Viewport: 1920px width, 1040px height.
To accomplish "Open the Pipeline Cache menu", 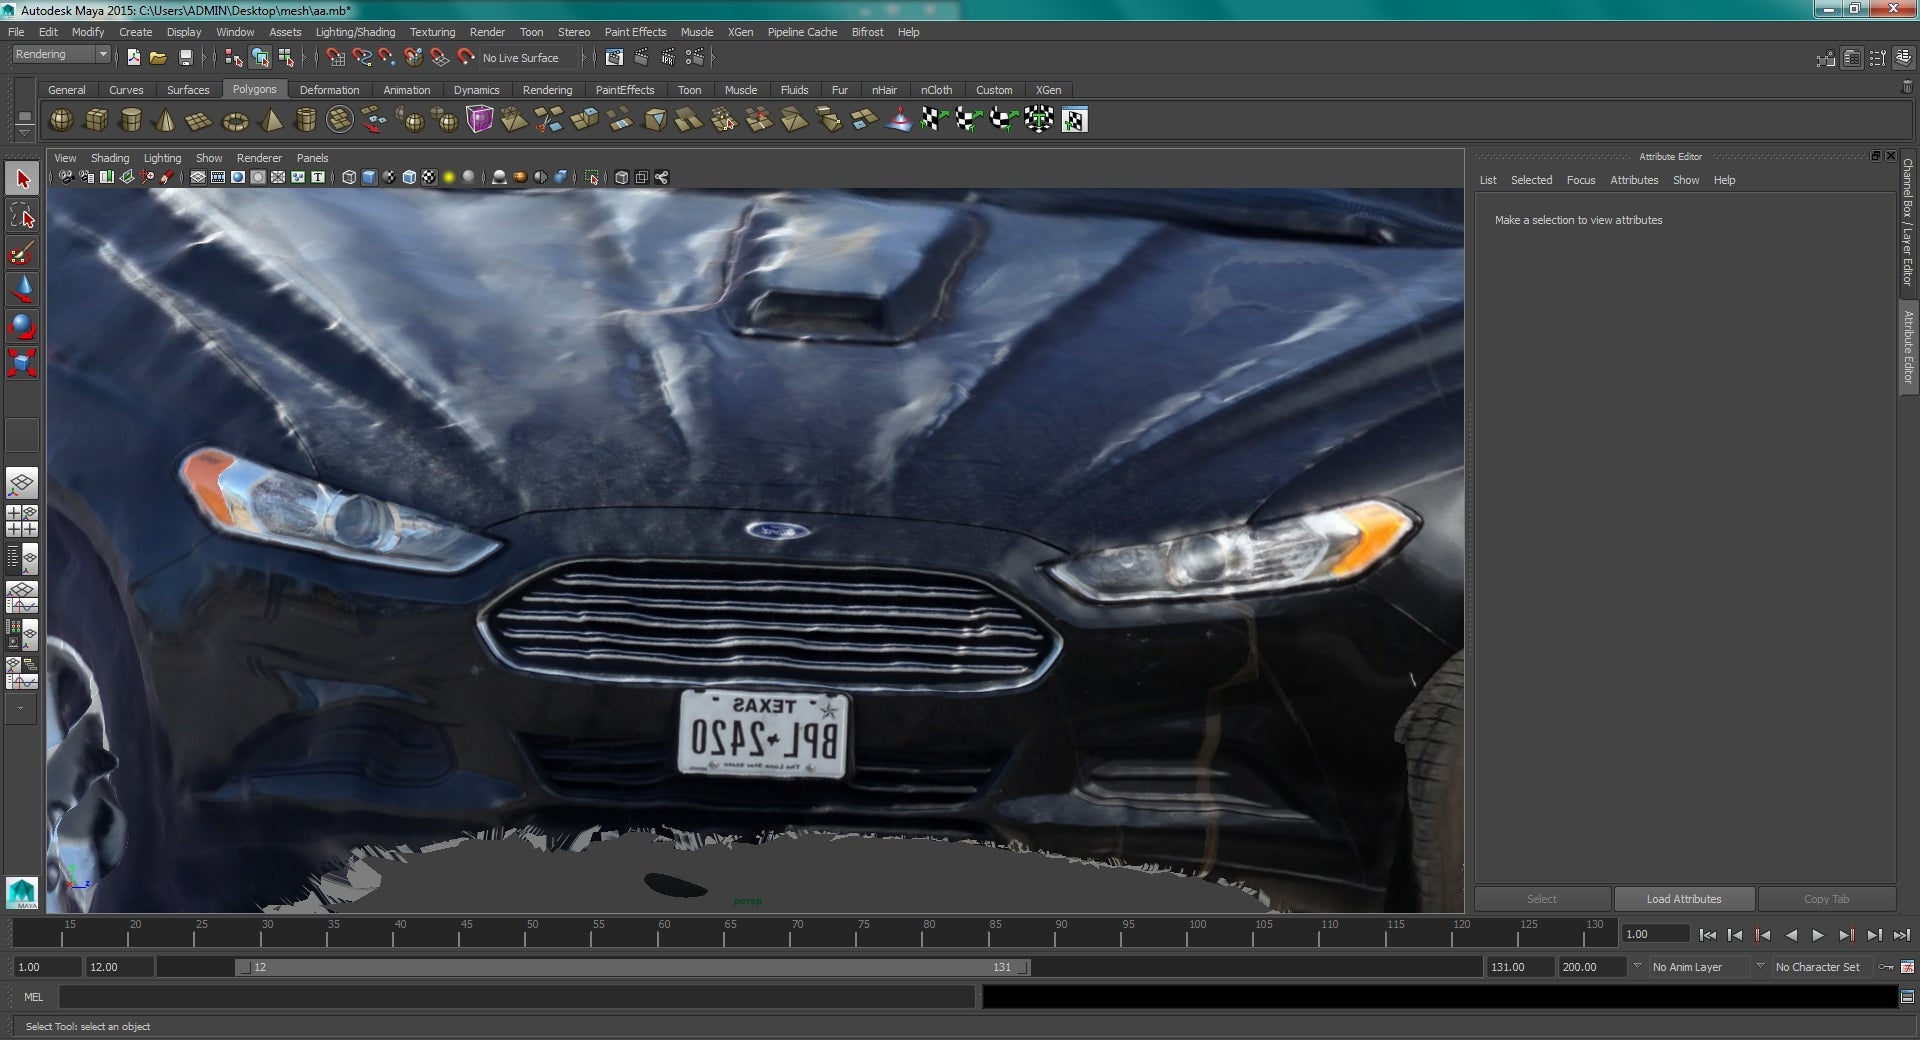I will [802, 32].
